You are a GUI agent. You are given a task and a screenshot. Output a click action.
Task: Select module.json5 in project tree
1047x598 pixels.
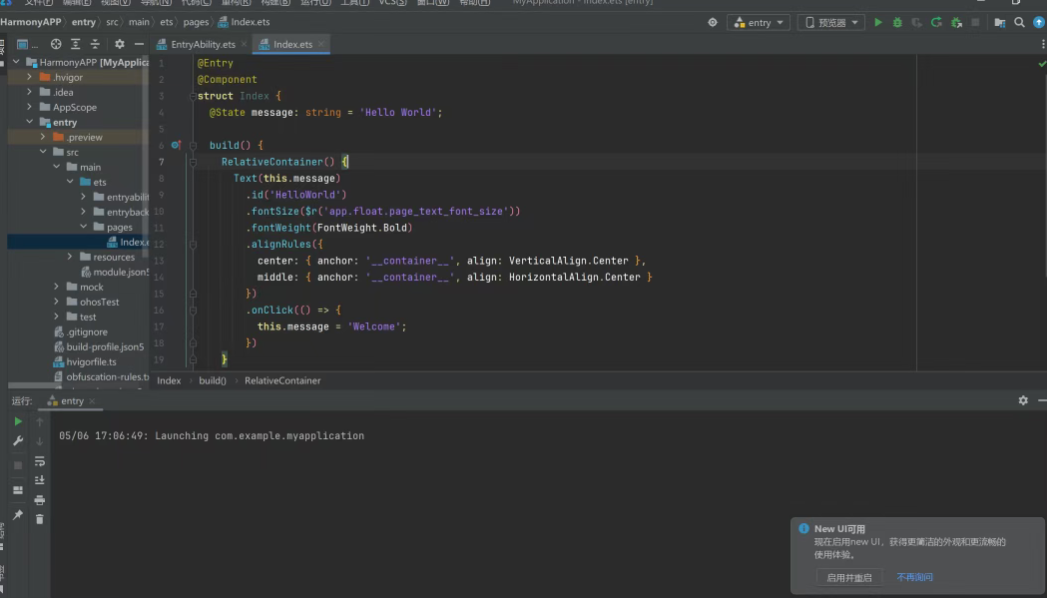click(120, 272)
